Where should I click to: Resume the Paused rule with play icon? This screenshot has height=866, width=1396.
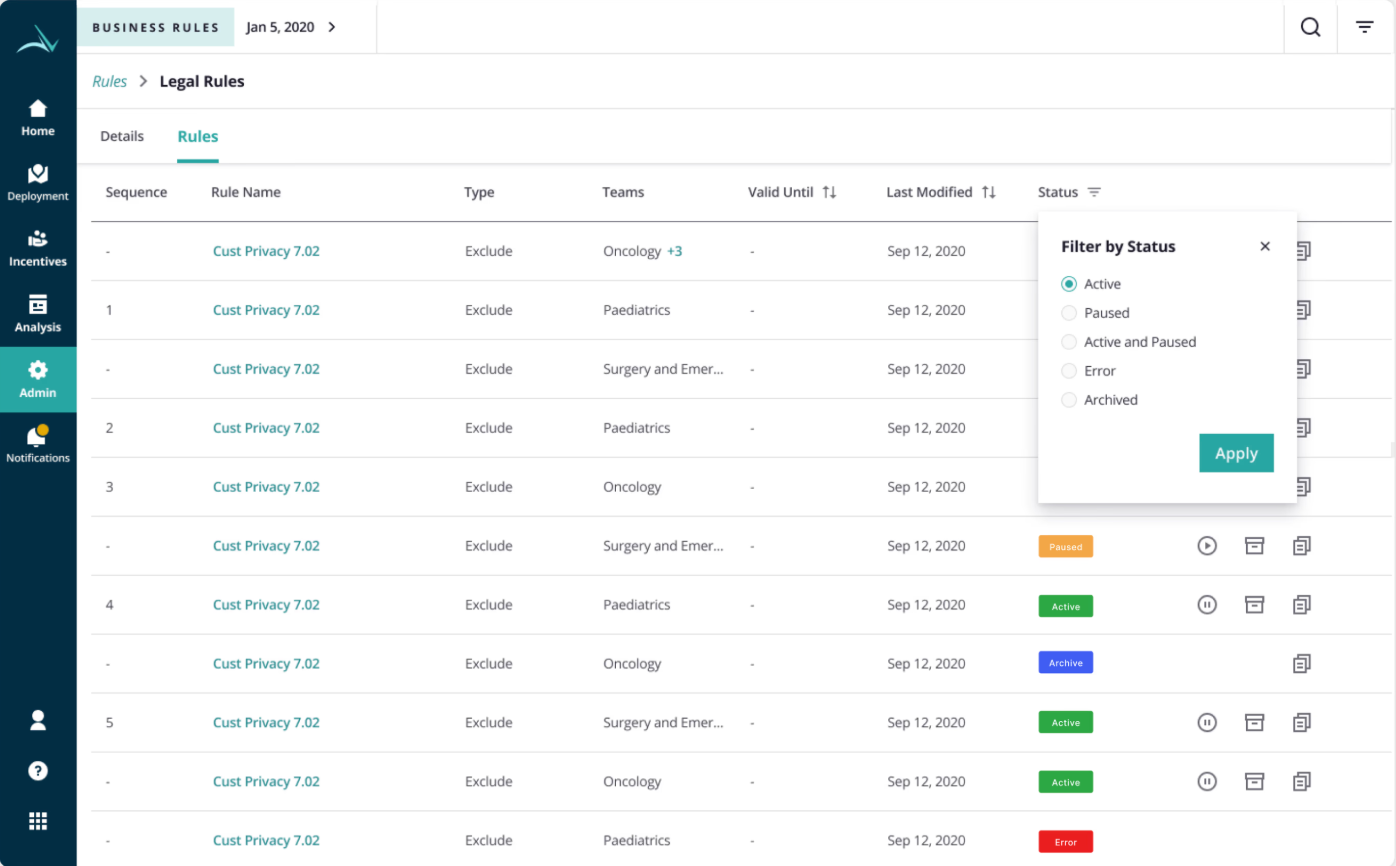pyautogui.click(x=1207, y=546)
